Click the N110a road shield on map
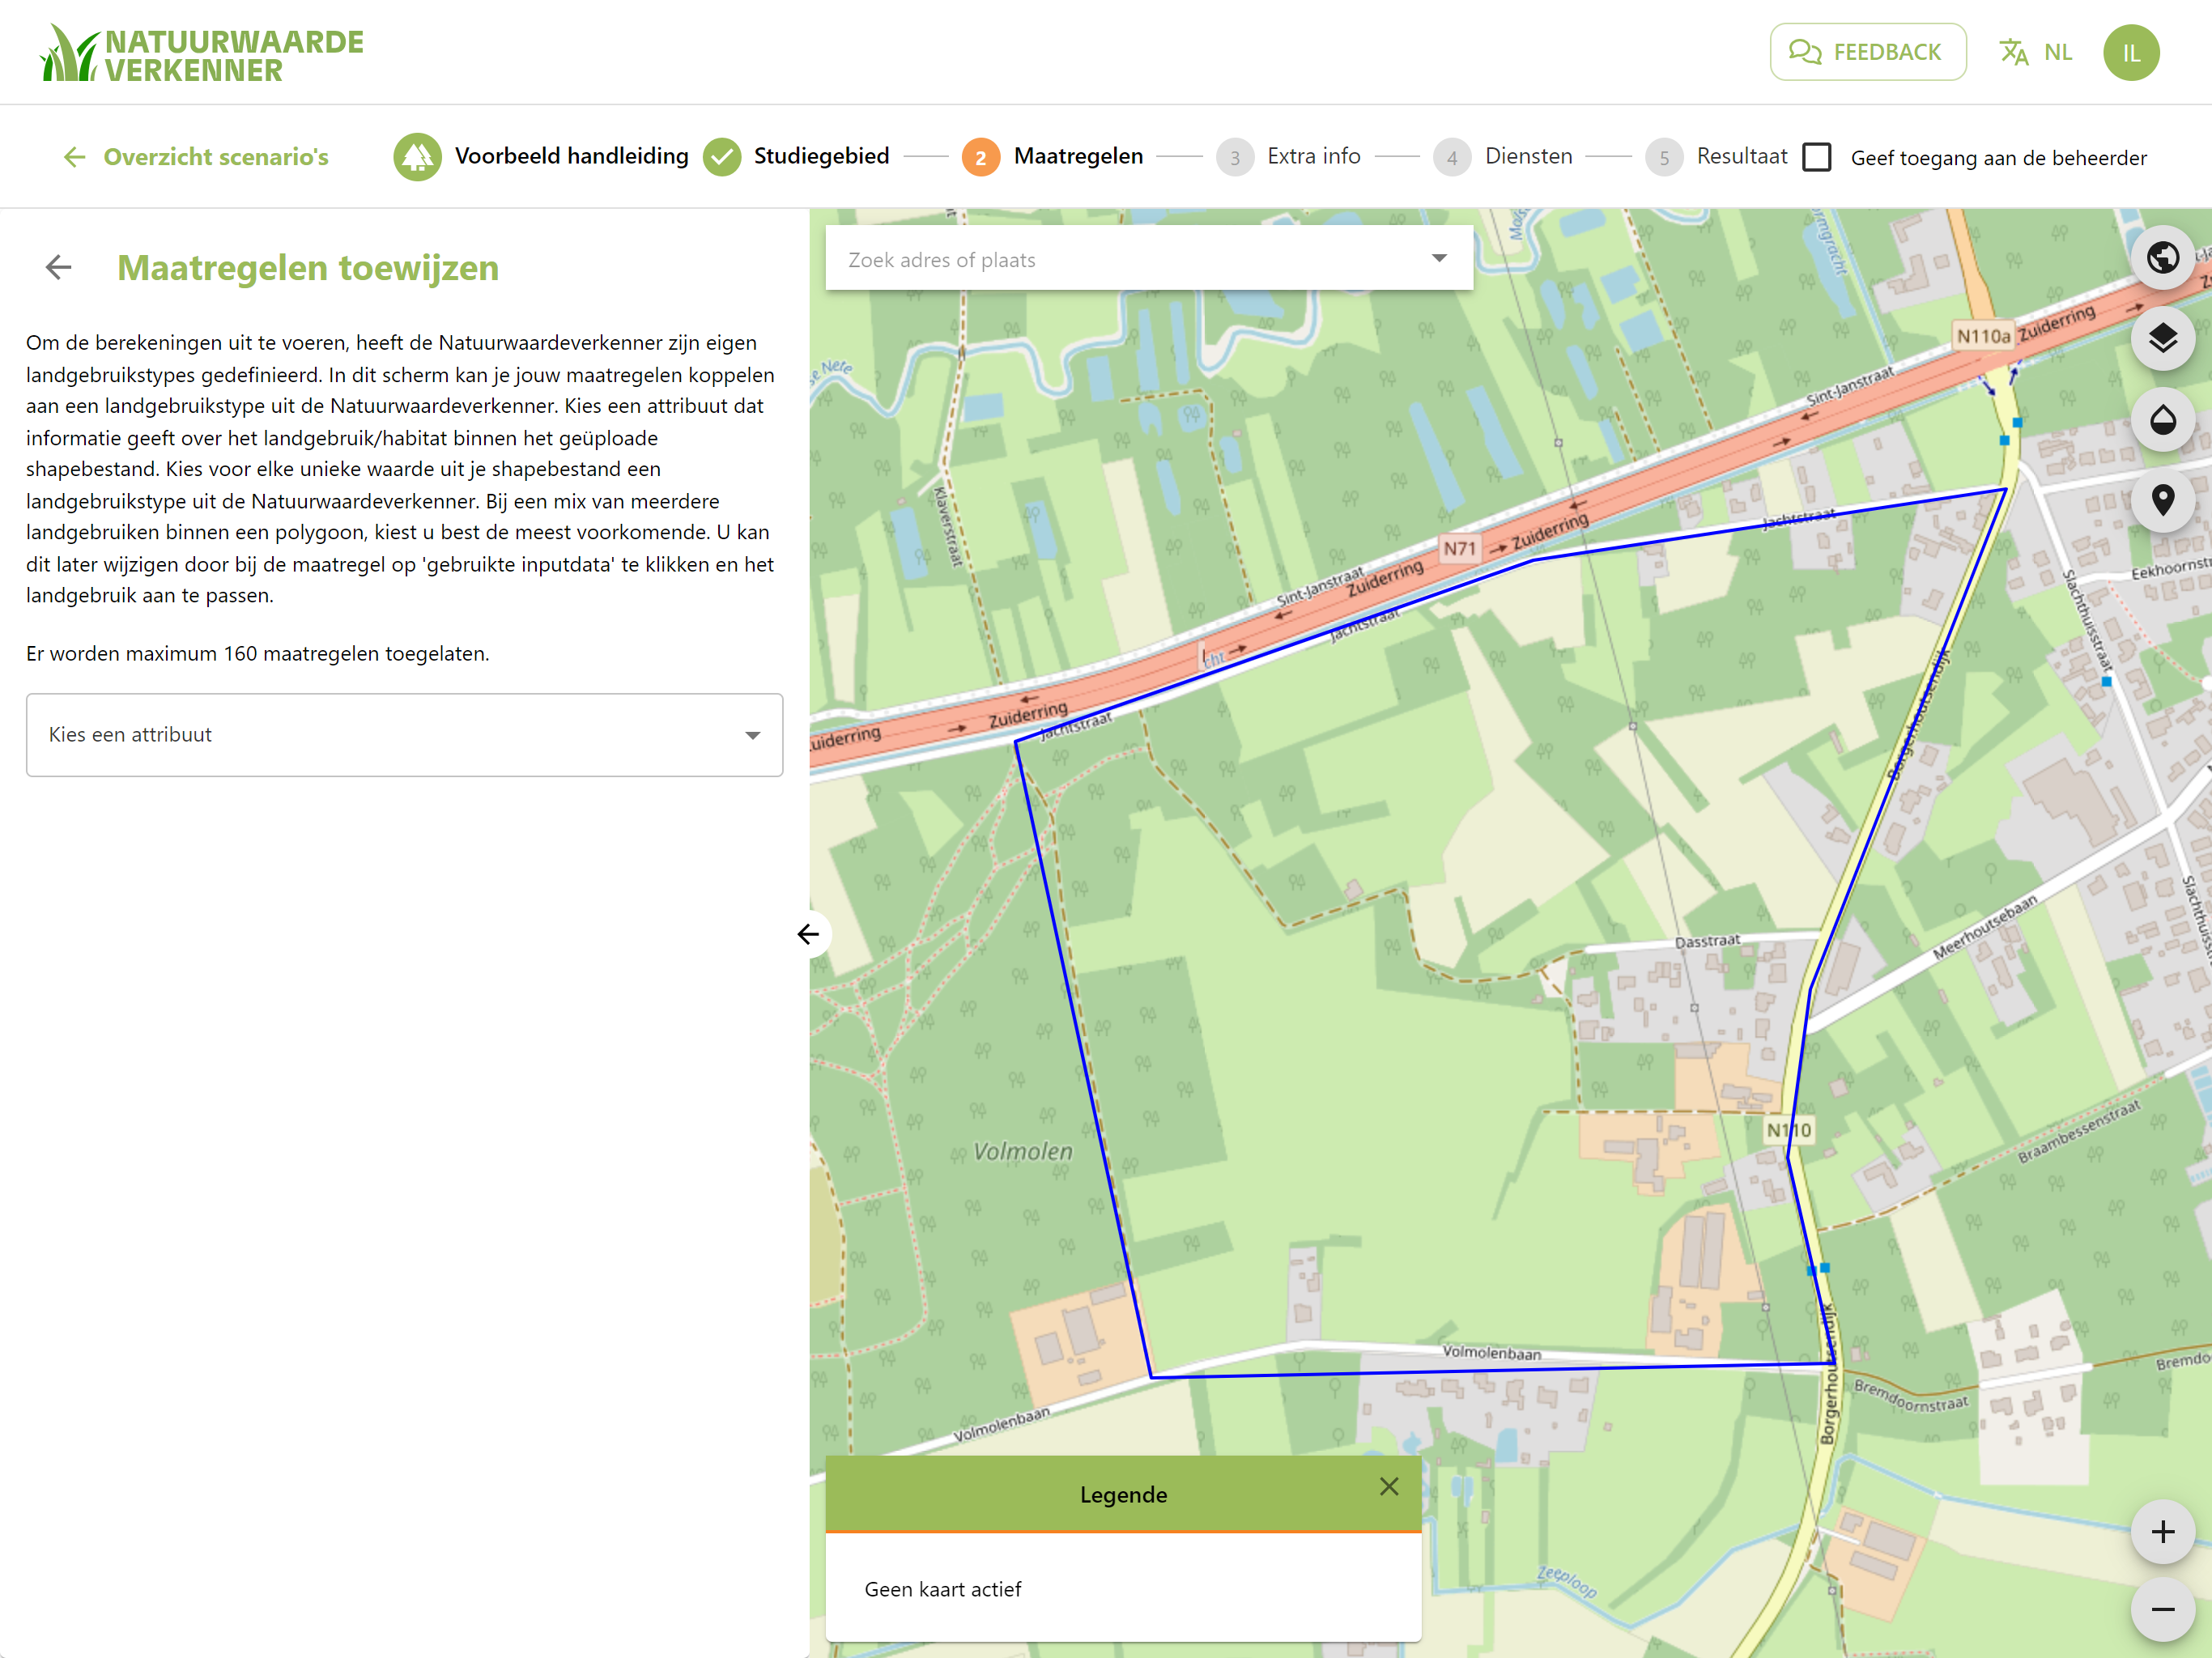 [x=1983, y=336]
